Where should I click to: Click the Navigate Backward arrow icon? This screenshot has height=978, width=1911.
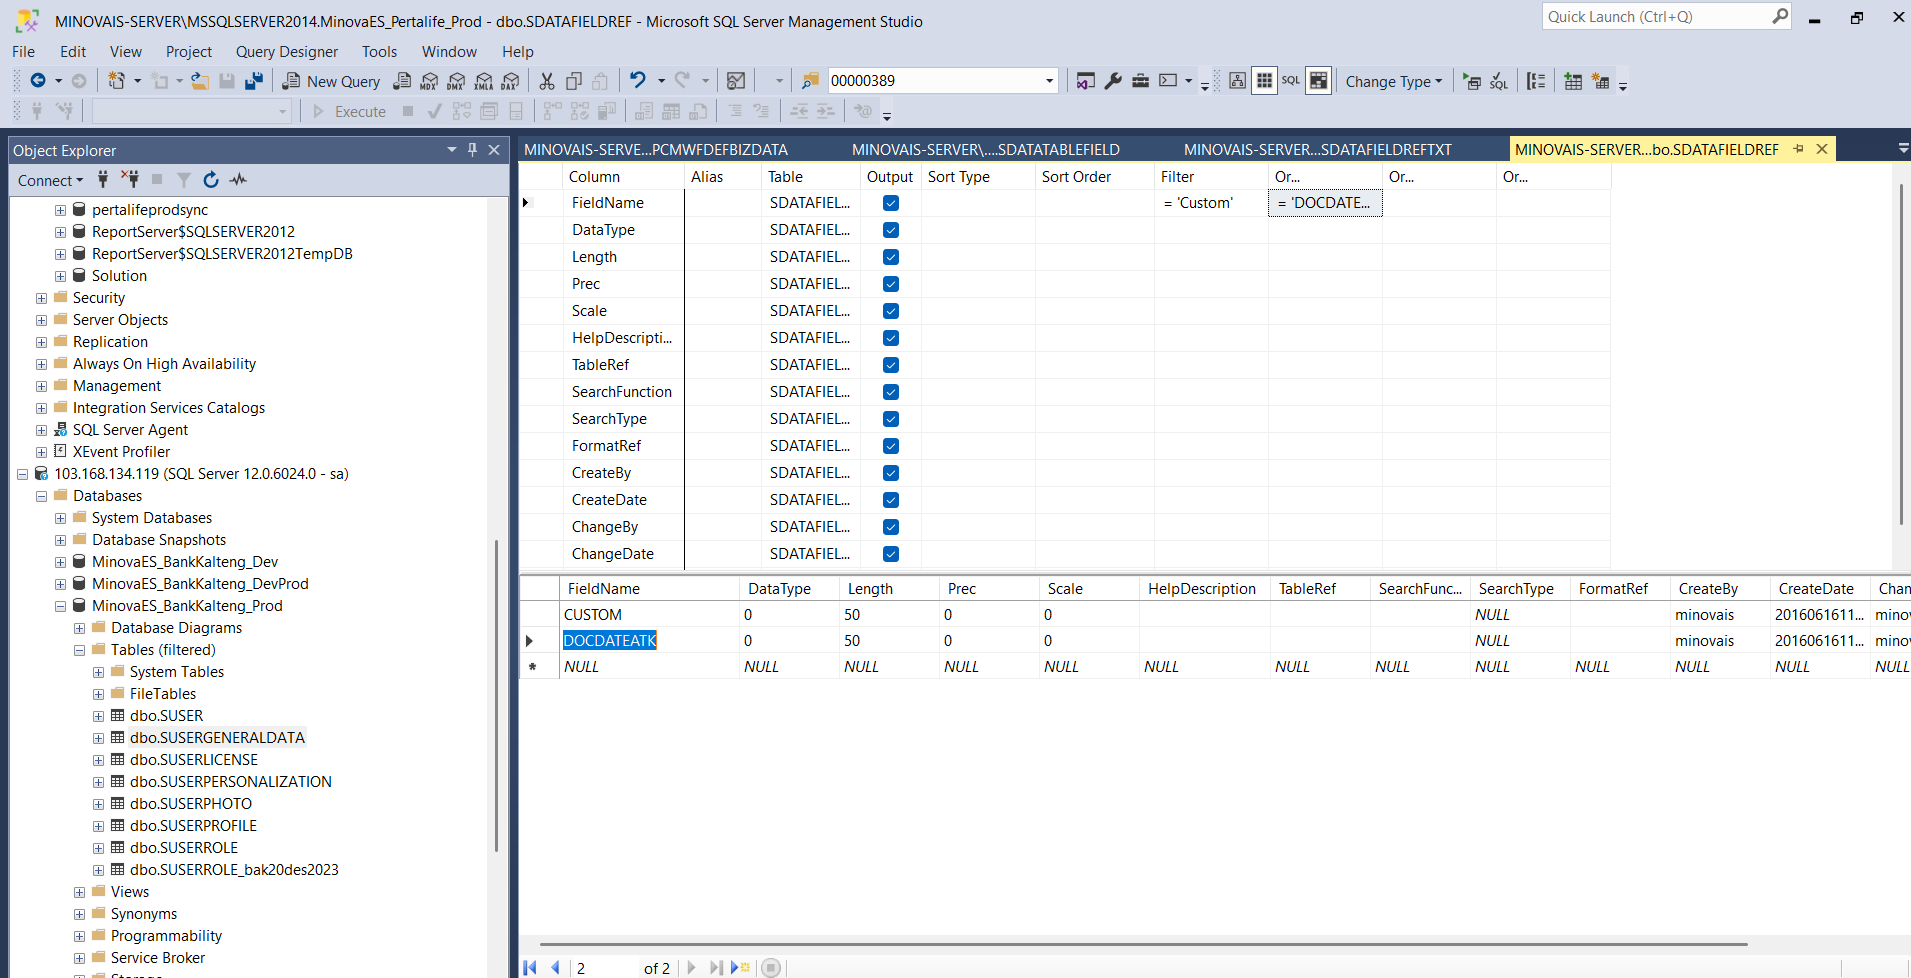(x=38, y=81)
